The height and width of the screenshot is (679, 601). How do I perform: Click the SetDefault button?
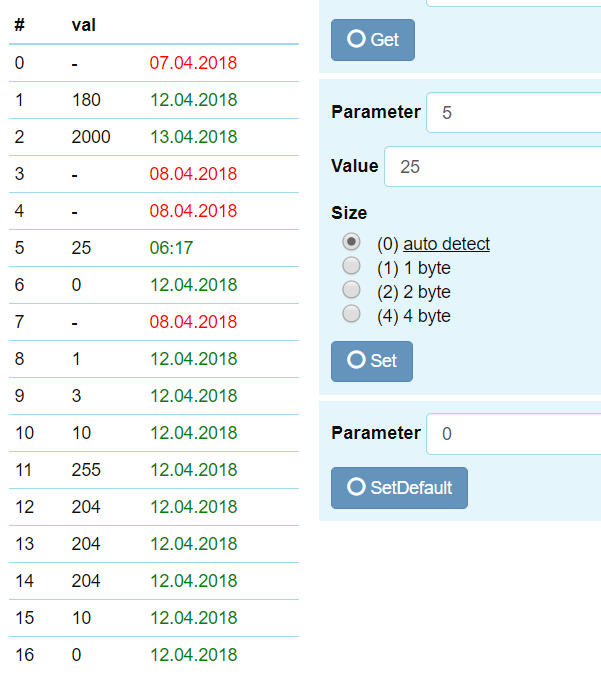tap(399, 488)
